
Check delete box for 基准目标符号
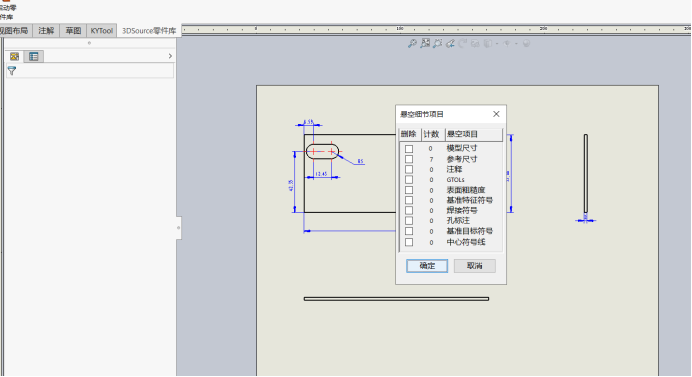coord(409,231)
